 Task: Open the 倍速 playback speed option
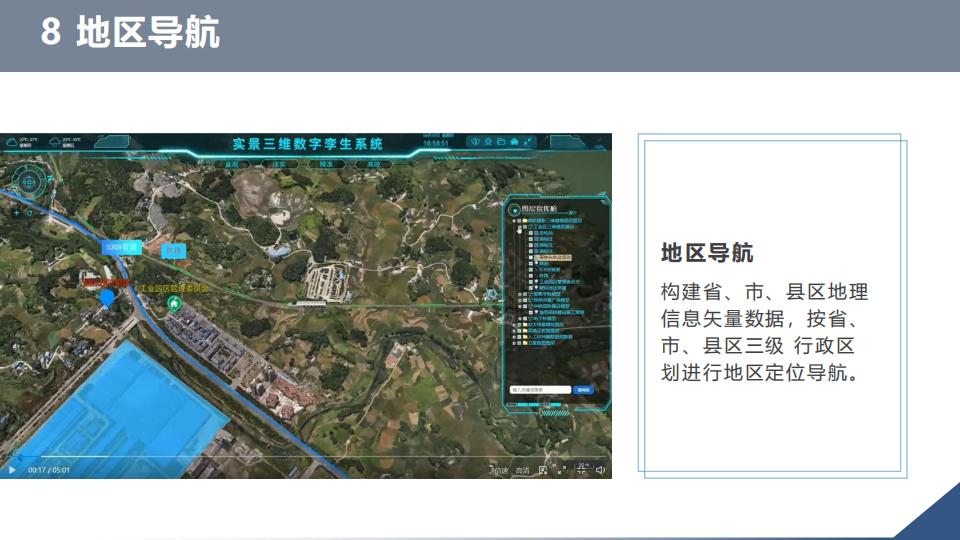[499, 470]
